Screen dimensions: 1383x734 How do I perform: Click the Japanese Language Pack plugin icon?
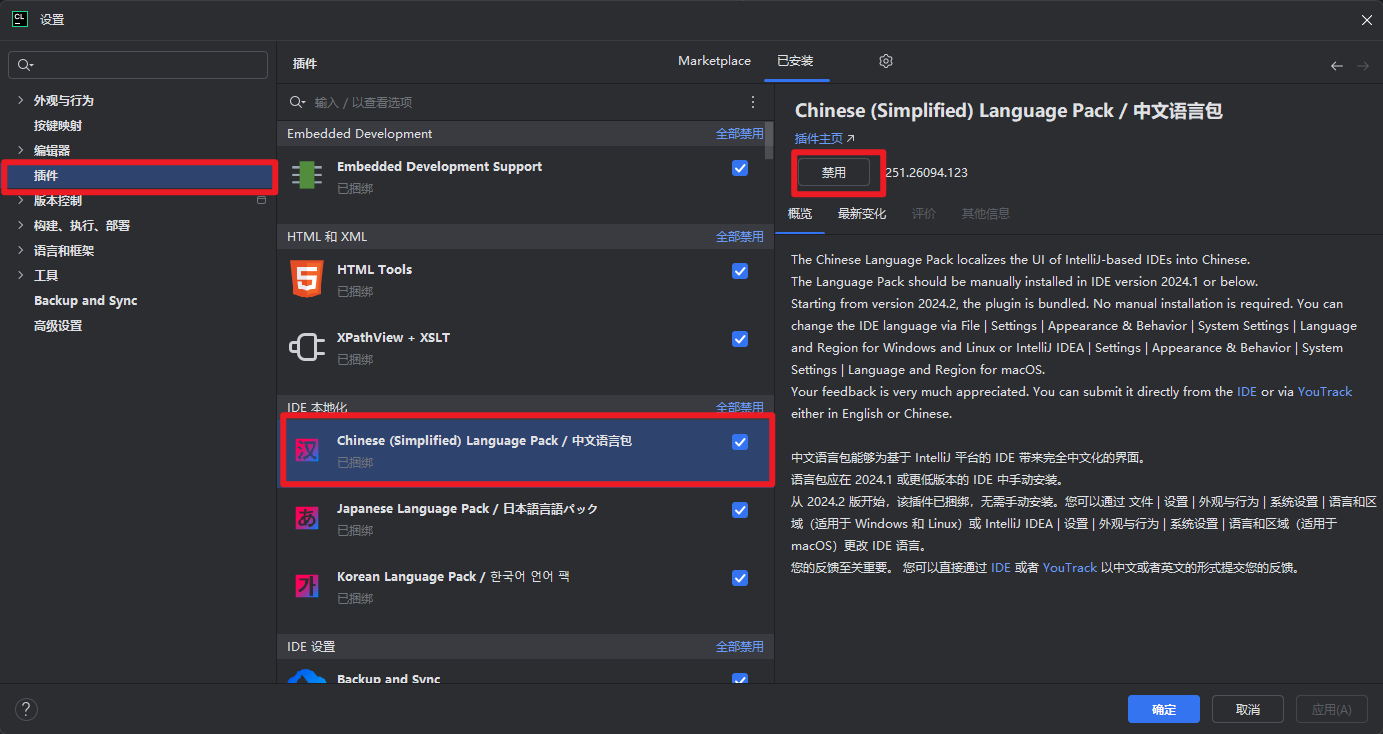click(307, 518)
